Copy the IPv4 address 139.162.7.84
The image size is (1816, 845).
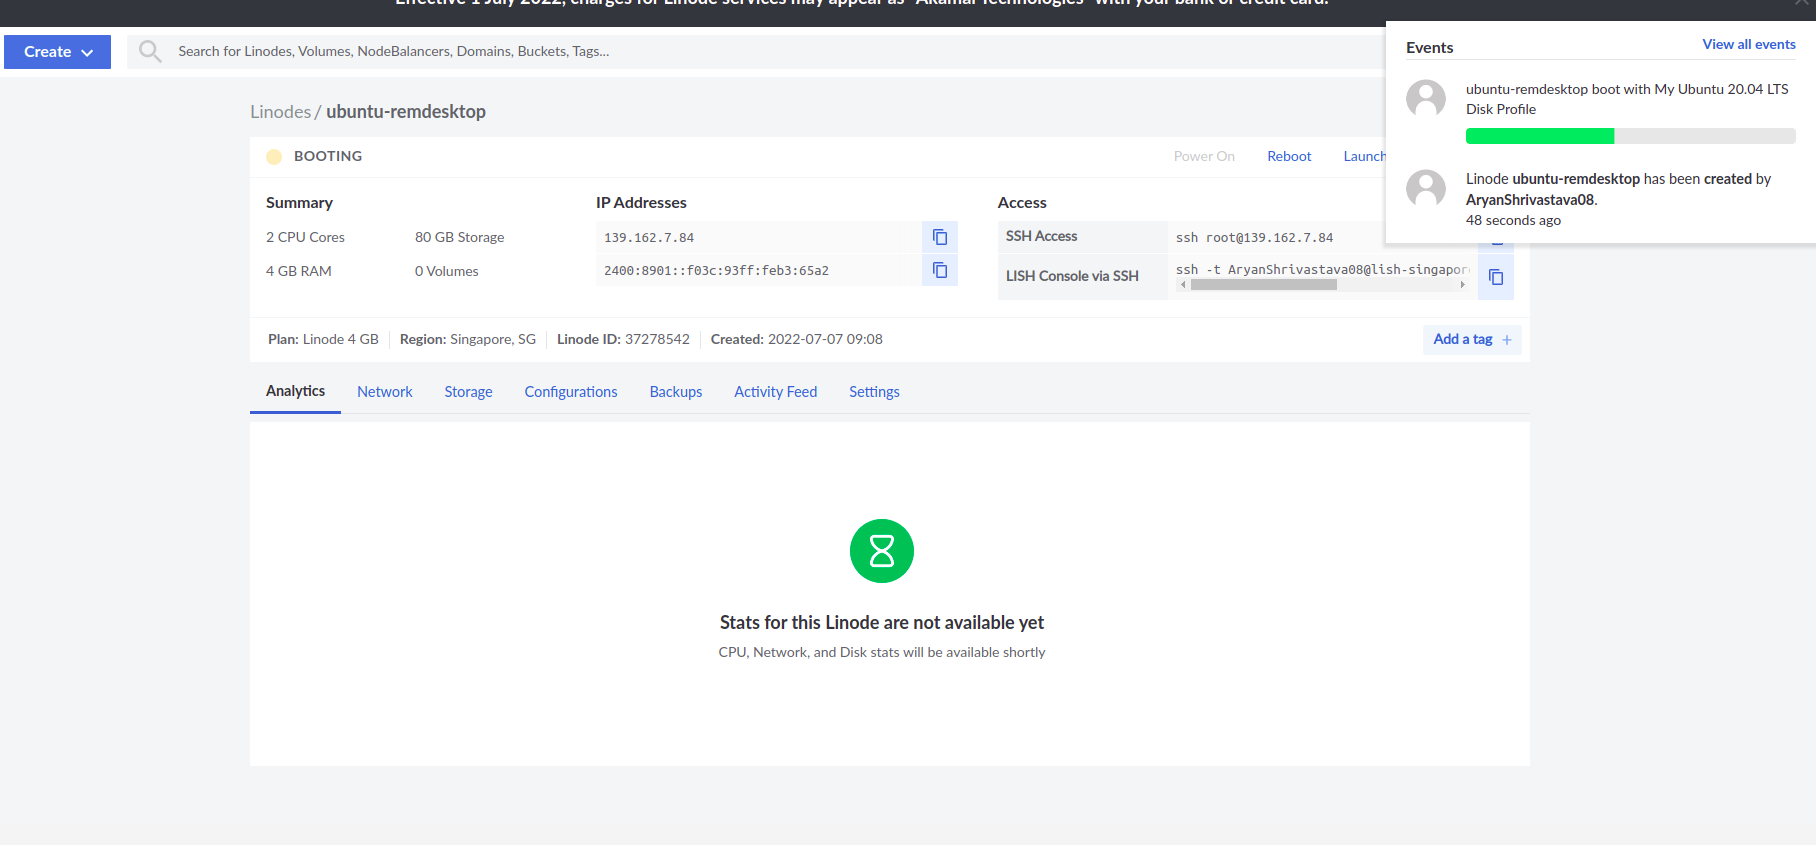pyautogui.click(x=940, y=237)
